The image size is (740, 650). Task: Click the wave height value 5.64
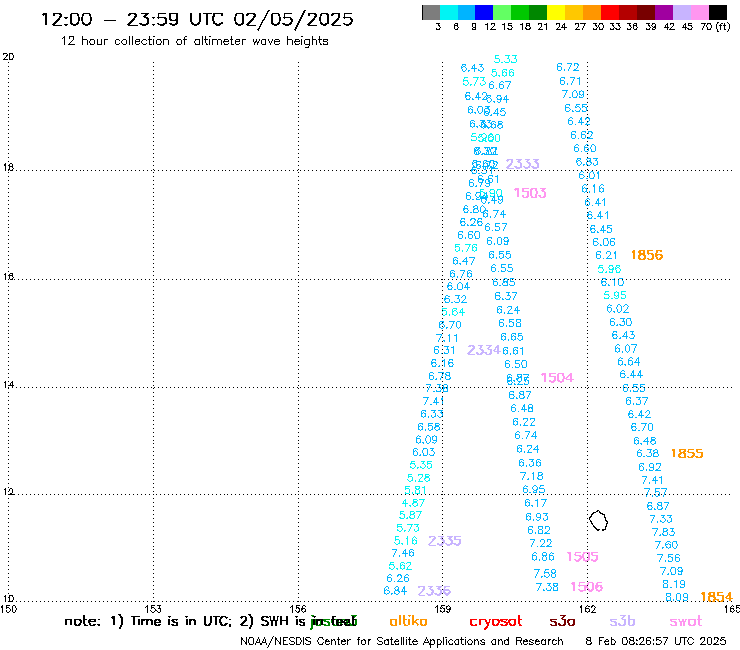tap(454, 312)
